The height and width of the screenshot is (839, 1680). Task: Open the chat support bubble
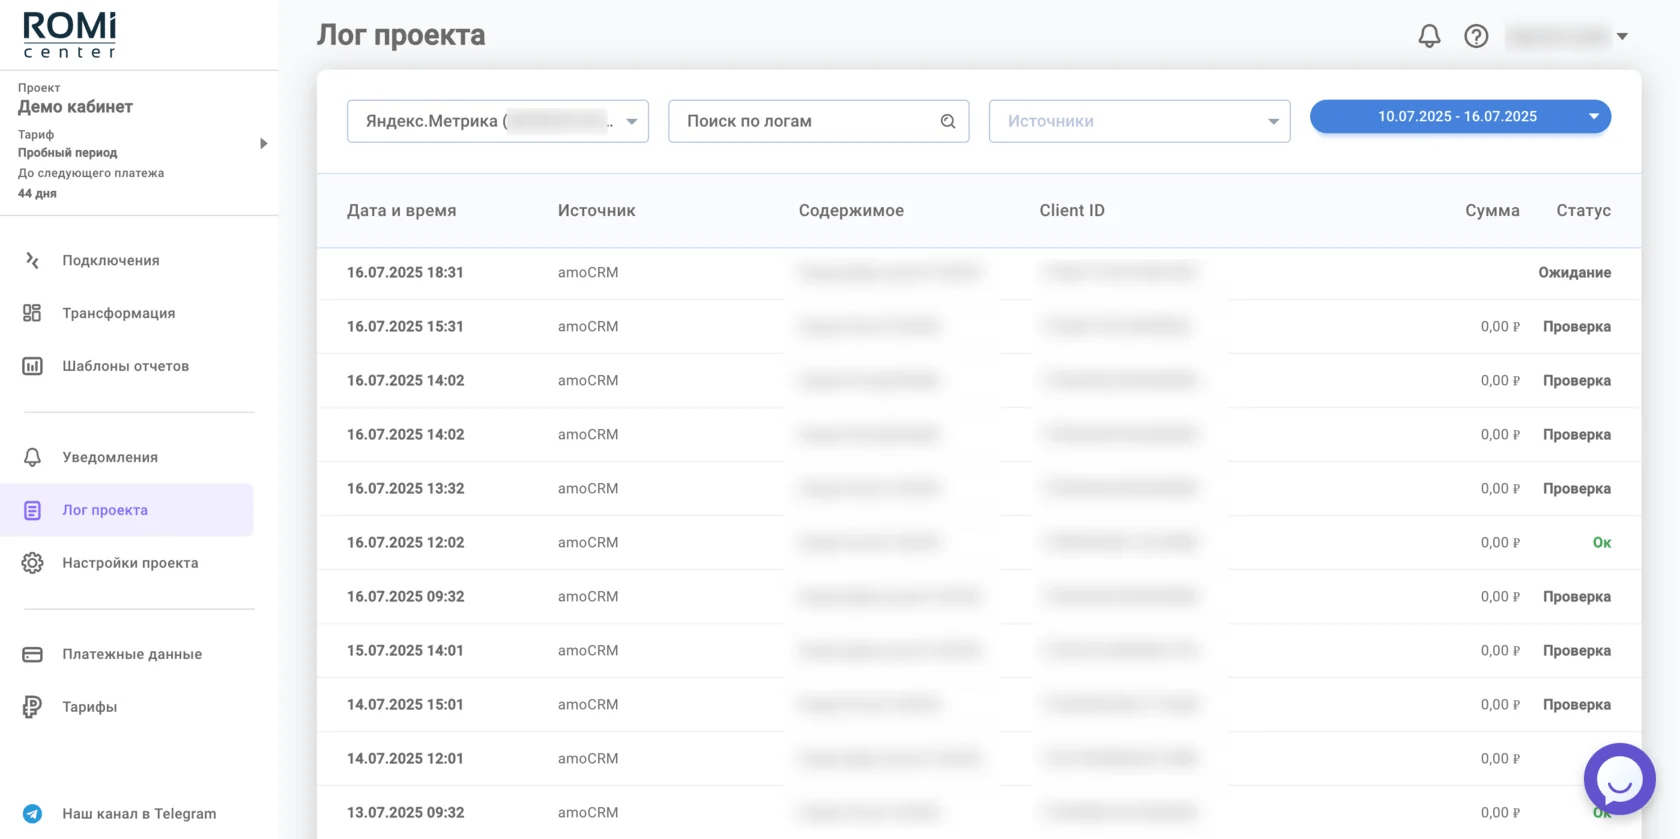point(1619,779)
